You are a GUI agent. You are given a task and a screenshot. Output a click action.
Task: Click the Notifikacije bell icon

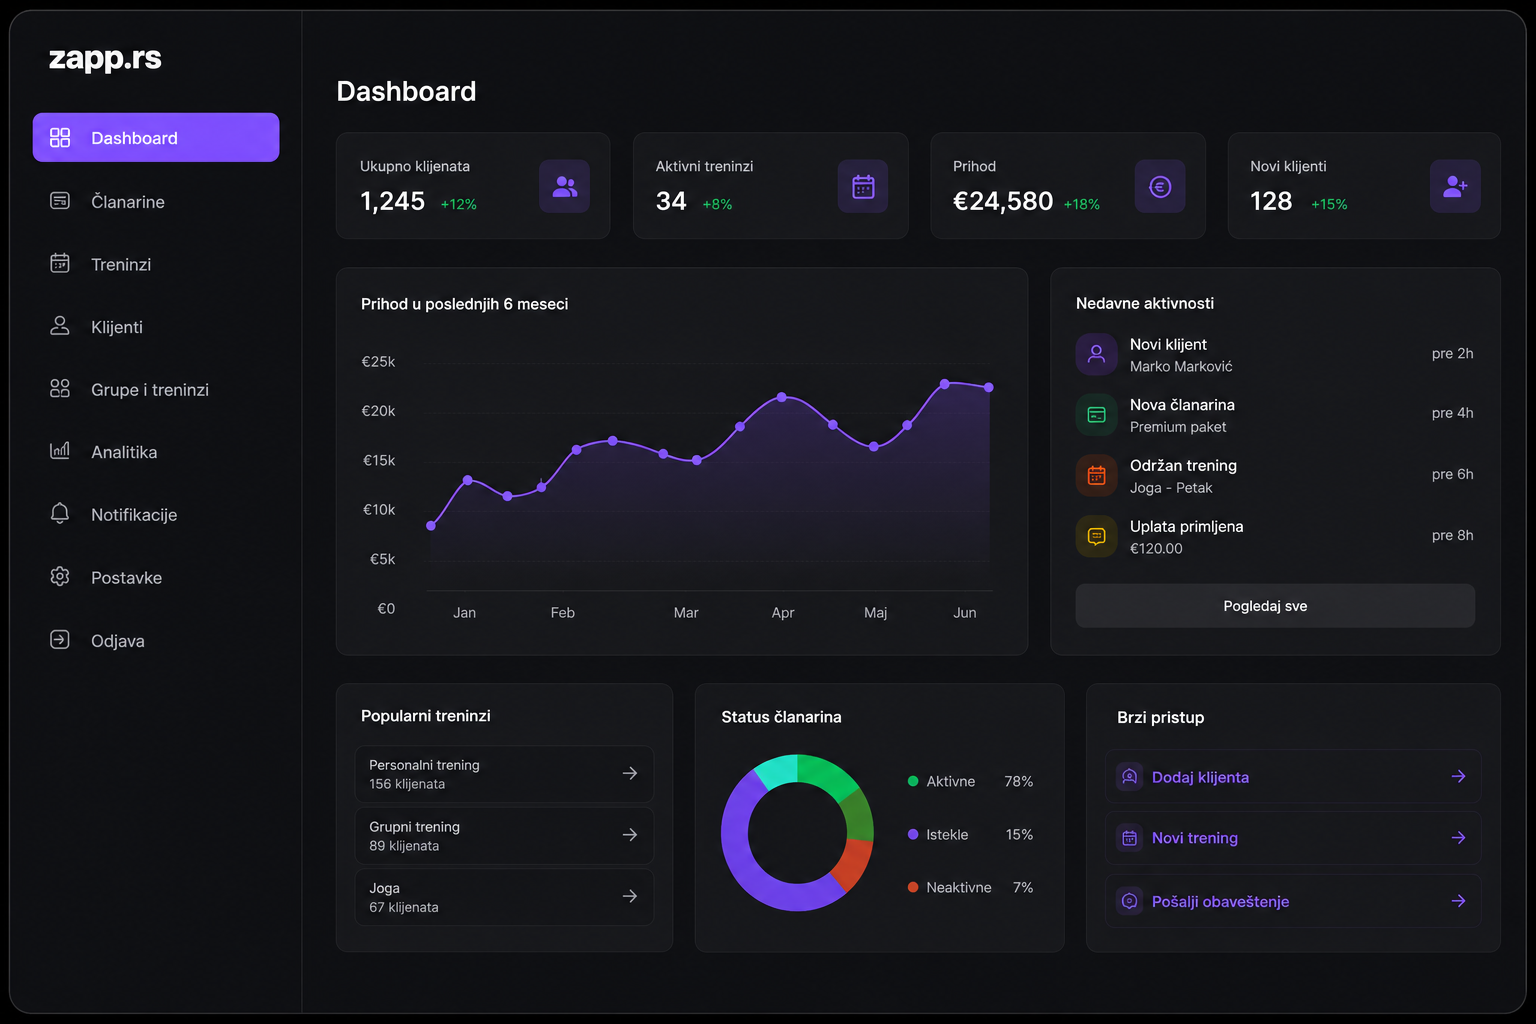[60, 514]
